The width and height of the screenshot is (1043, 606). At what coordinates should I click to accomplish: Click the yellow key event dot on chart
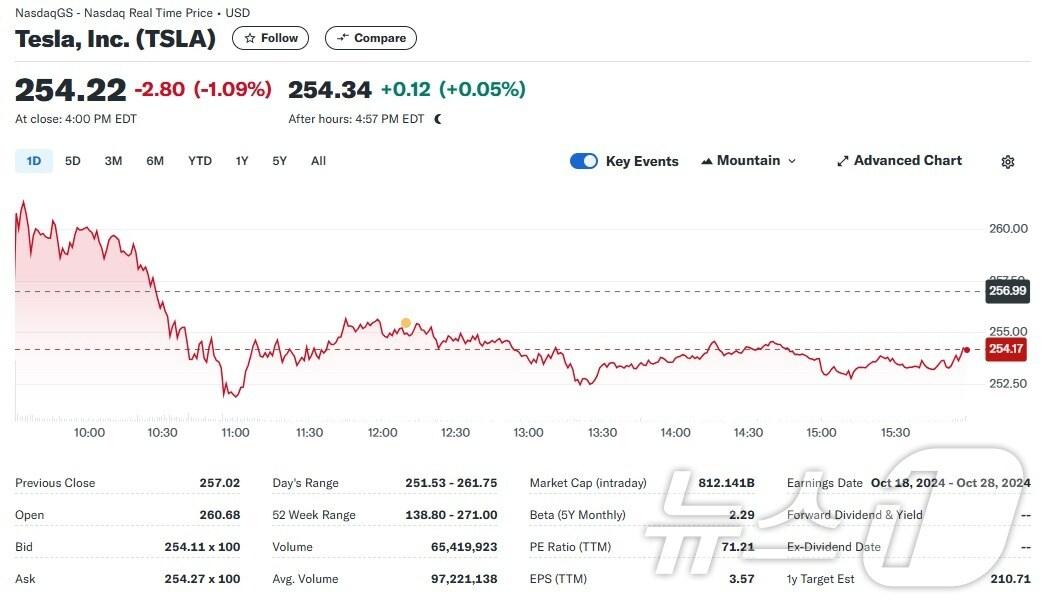(406, 323)
